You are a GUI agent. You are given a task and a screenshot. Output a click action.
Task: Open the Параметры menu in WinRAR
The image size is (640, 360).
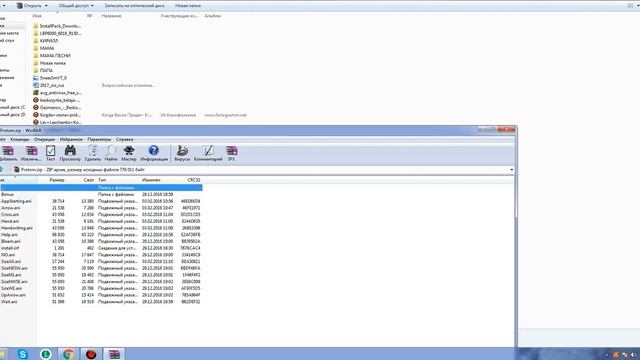coord(99,140)
